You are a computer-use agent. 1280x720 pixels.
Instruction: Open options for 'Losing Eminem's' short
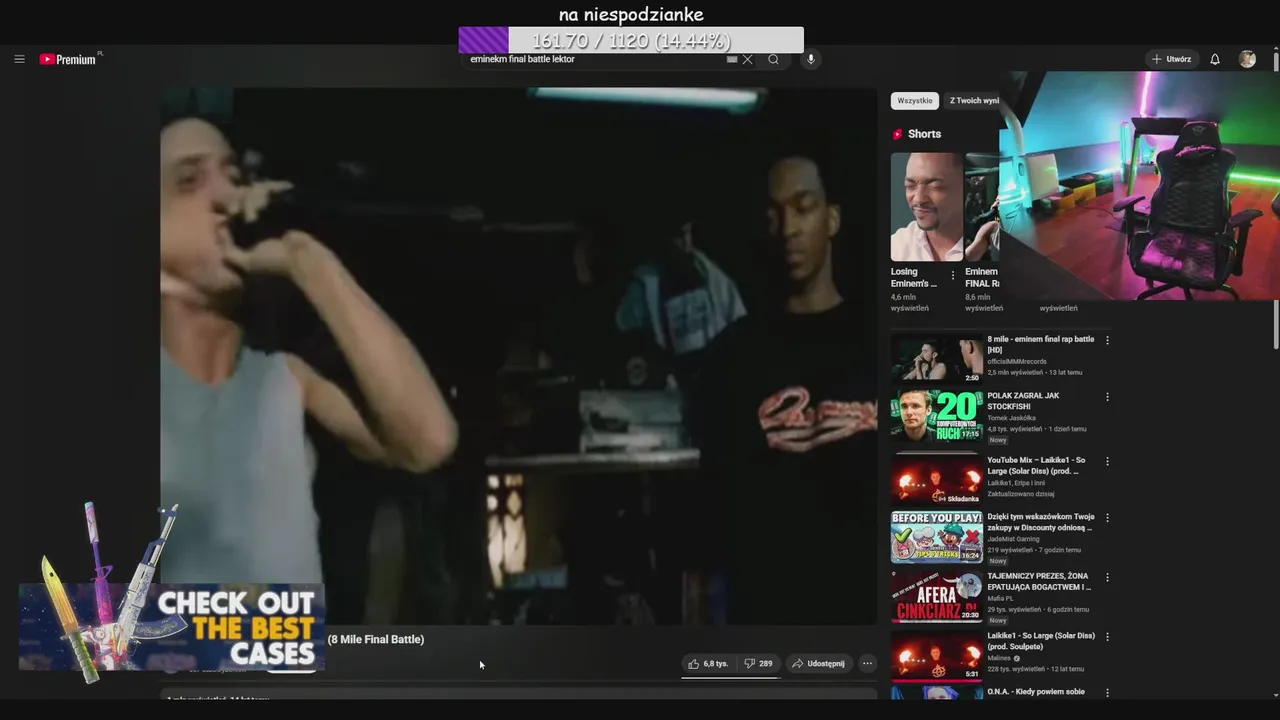(x=952, y=275)
